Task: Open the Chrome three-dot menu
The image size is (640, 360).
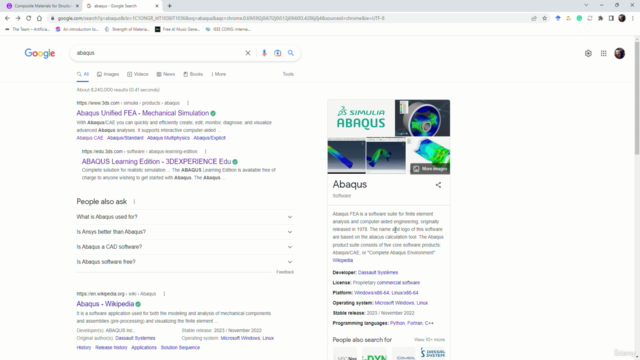Action: pos(633,18)
